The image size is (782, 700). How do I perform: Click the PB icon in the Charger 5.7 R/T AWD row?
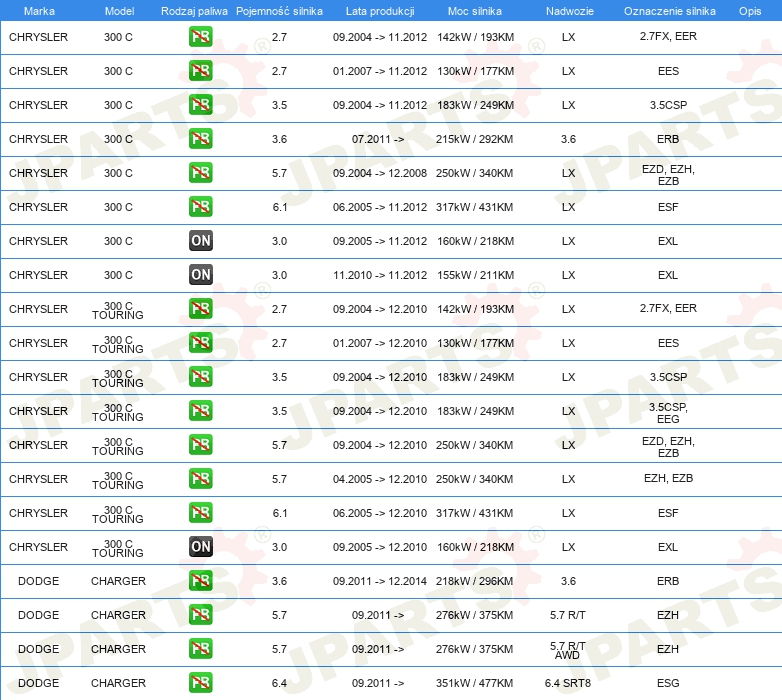[200, 649]
